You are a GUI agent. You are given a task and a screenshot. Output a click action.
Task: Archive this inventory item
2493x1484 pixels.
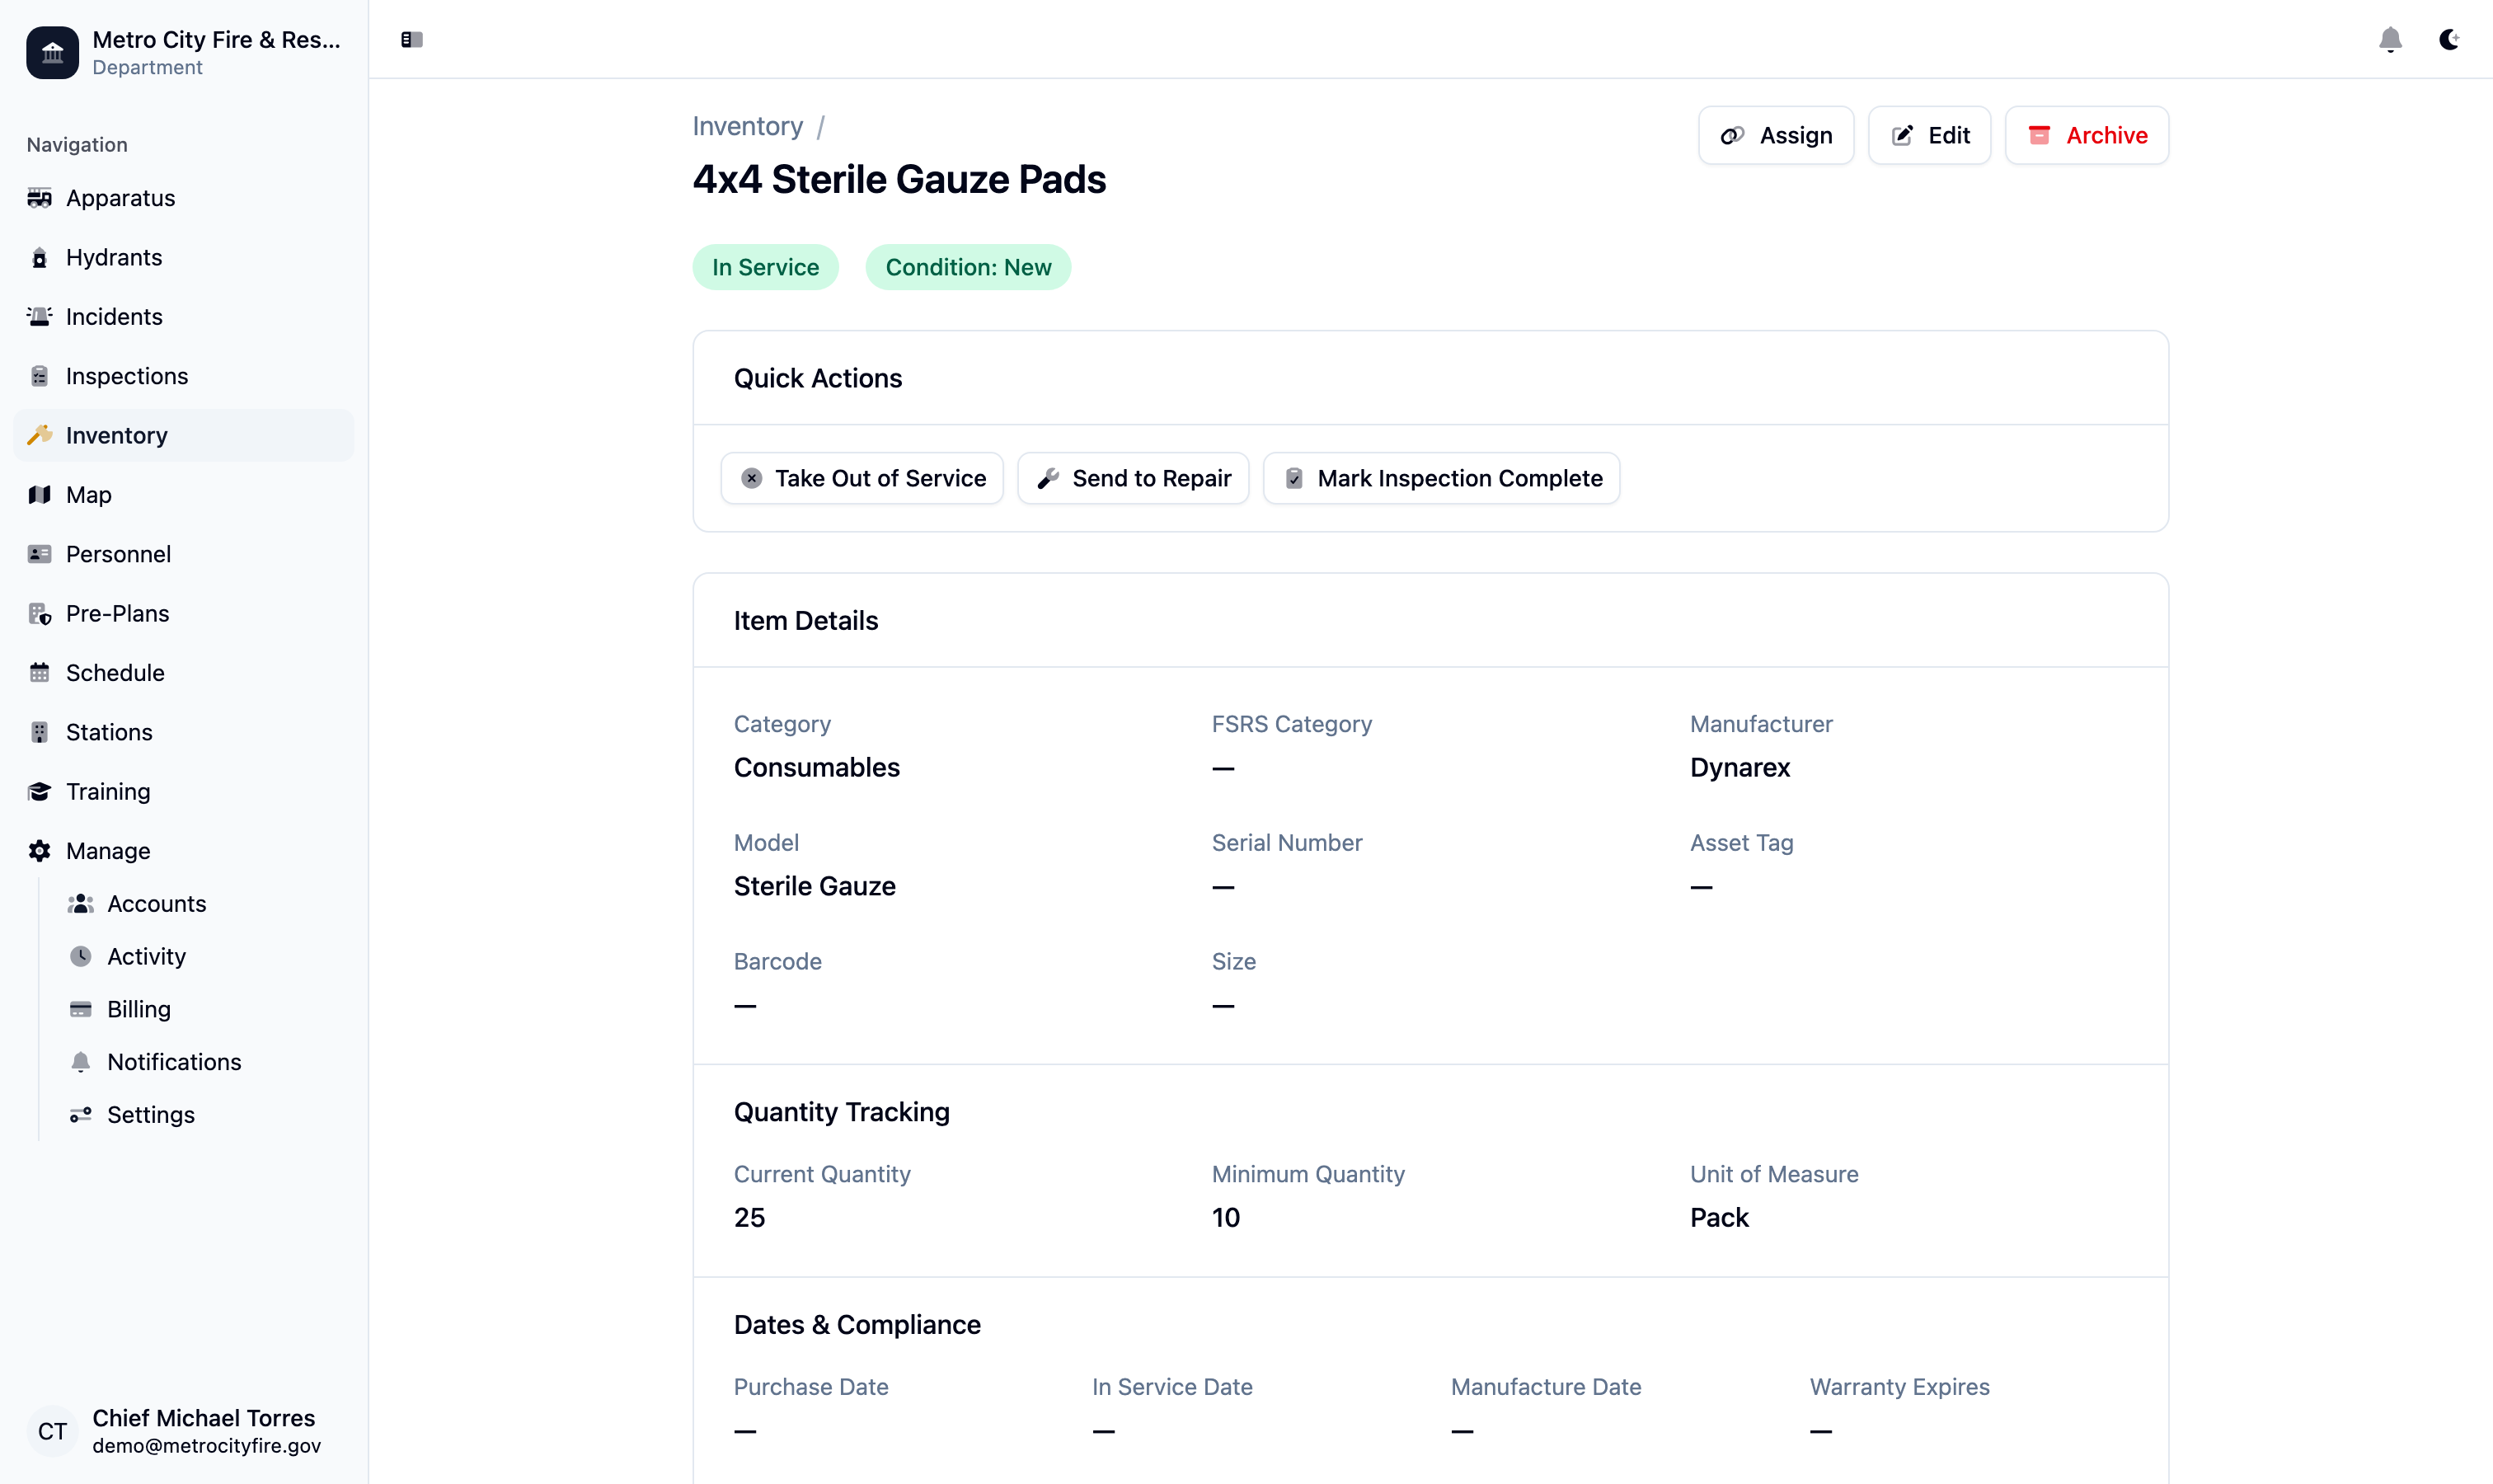pos(2086,135)
